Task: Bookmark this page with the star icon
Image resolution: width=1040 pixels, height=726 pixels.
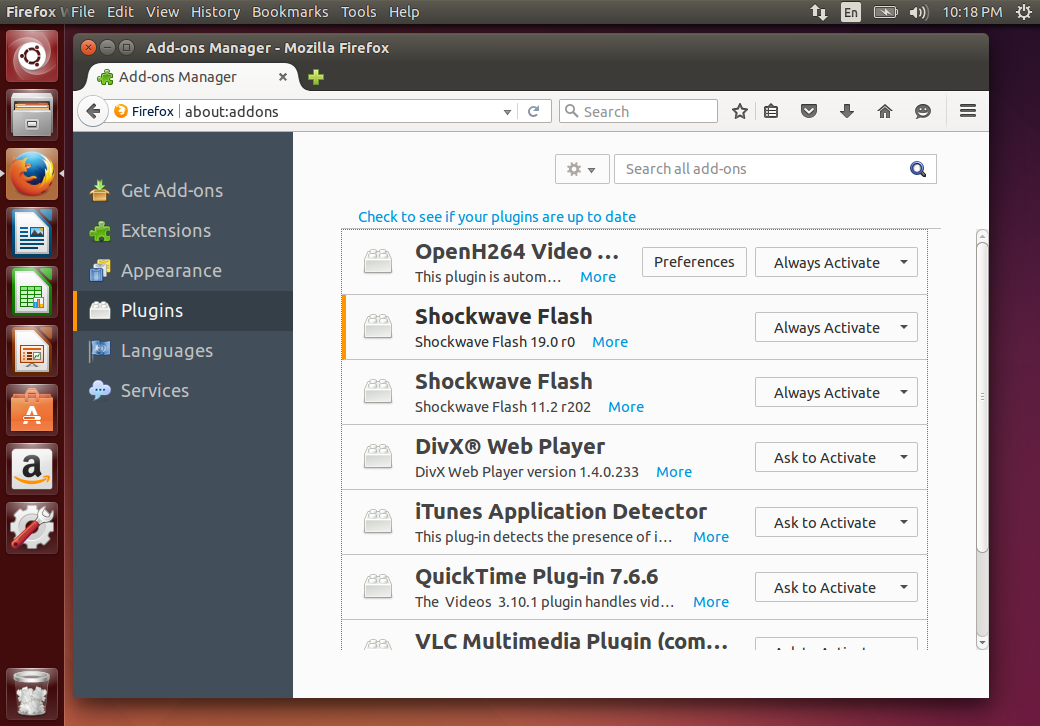Action: [740, 111]
